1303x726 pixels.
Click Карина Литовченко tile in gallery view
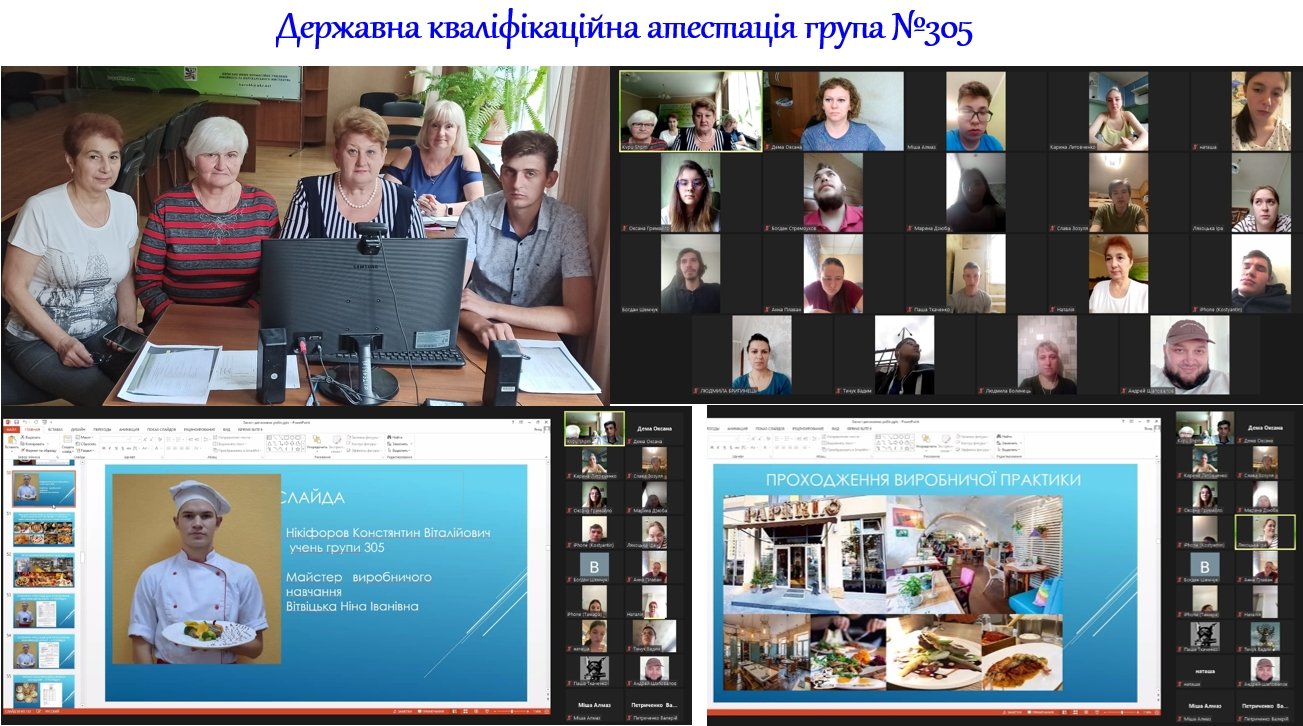(x=1118, y=110)
